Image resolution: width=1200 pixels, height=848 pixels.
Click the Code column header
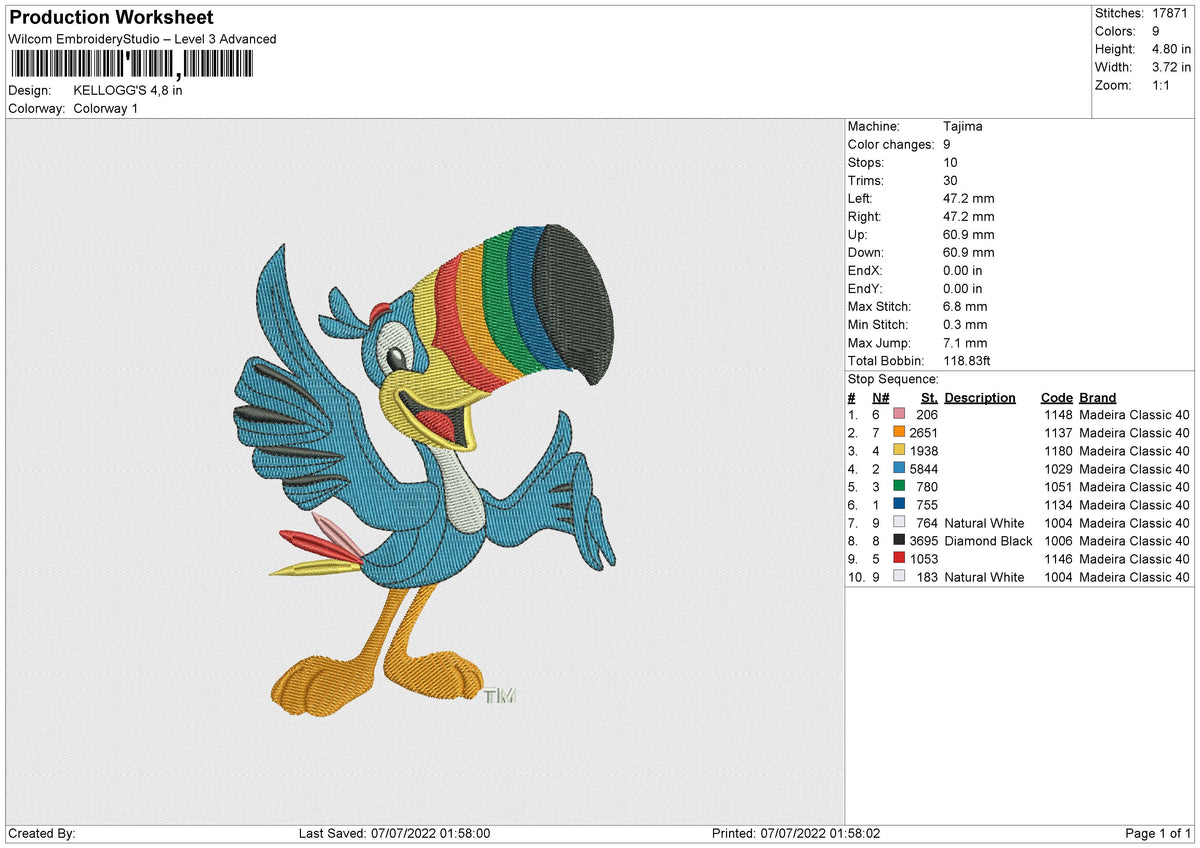coord(1056,398)
